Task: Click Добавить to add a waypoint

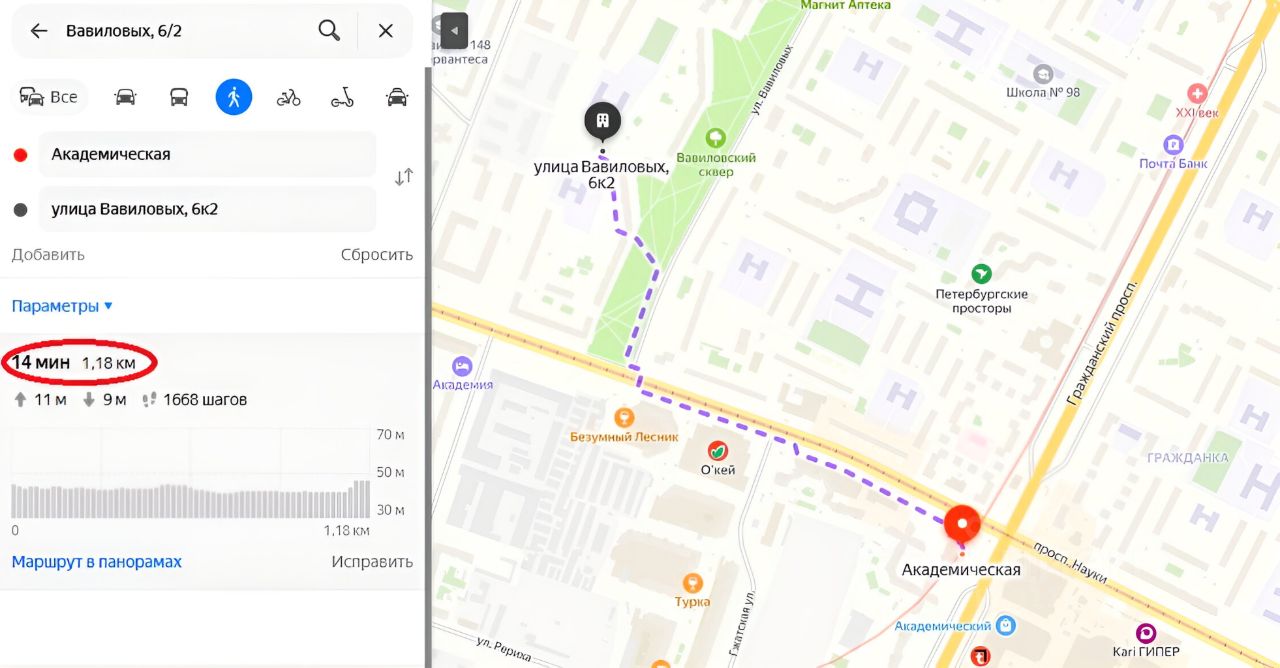Action: tap(48, 254)
